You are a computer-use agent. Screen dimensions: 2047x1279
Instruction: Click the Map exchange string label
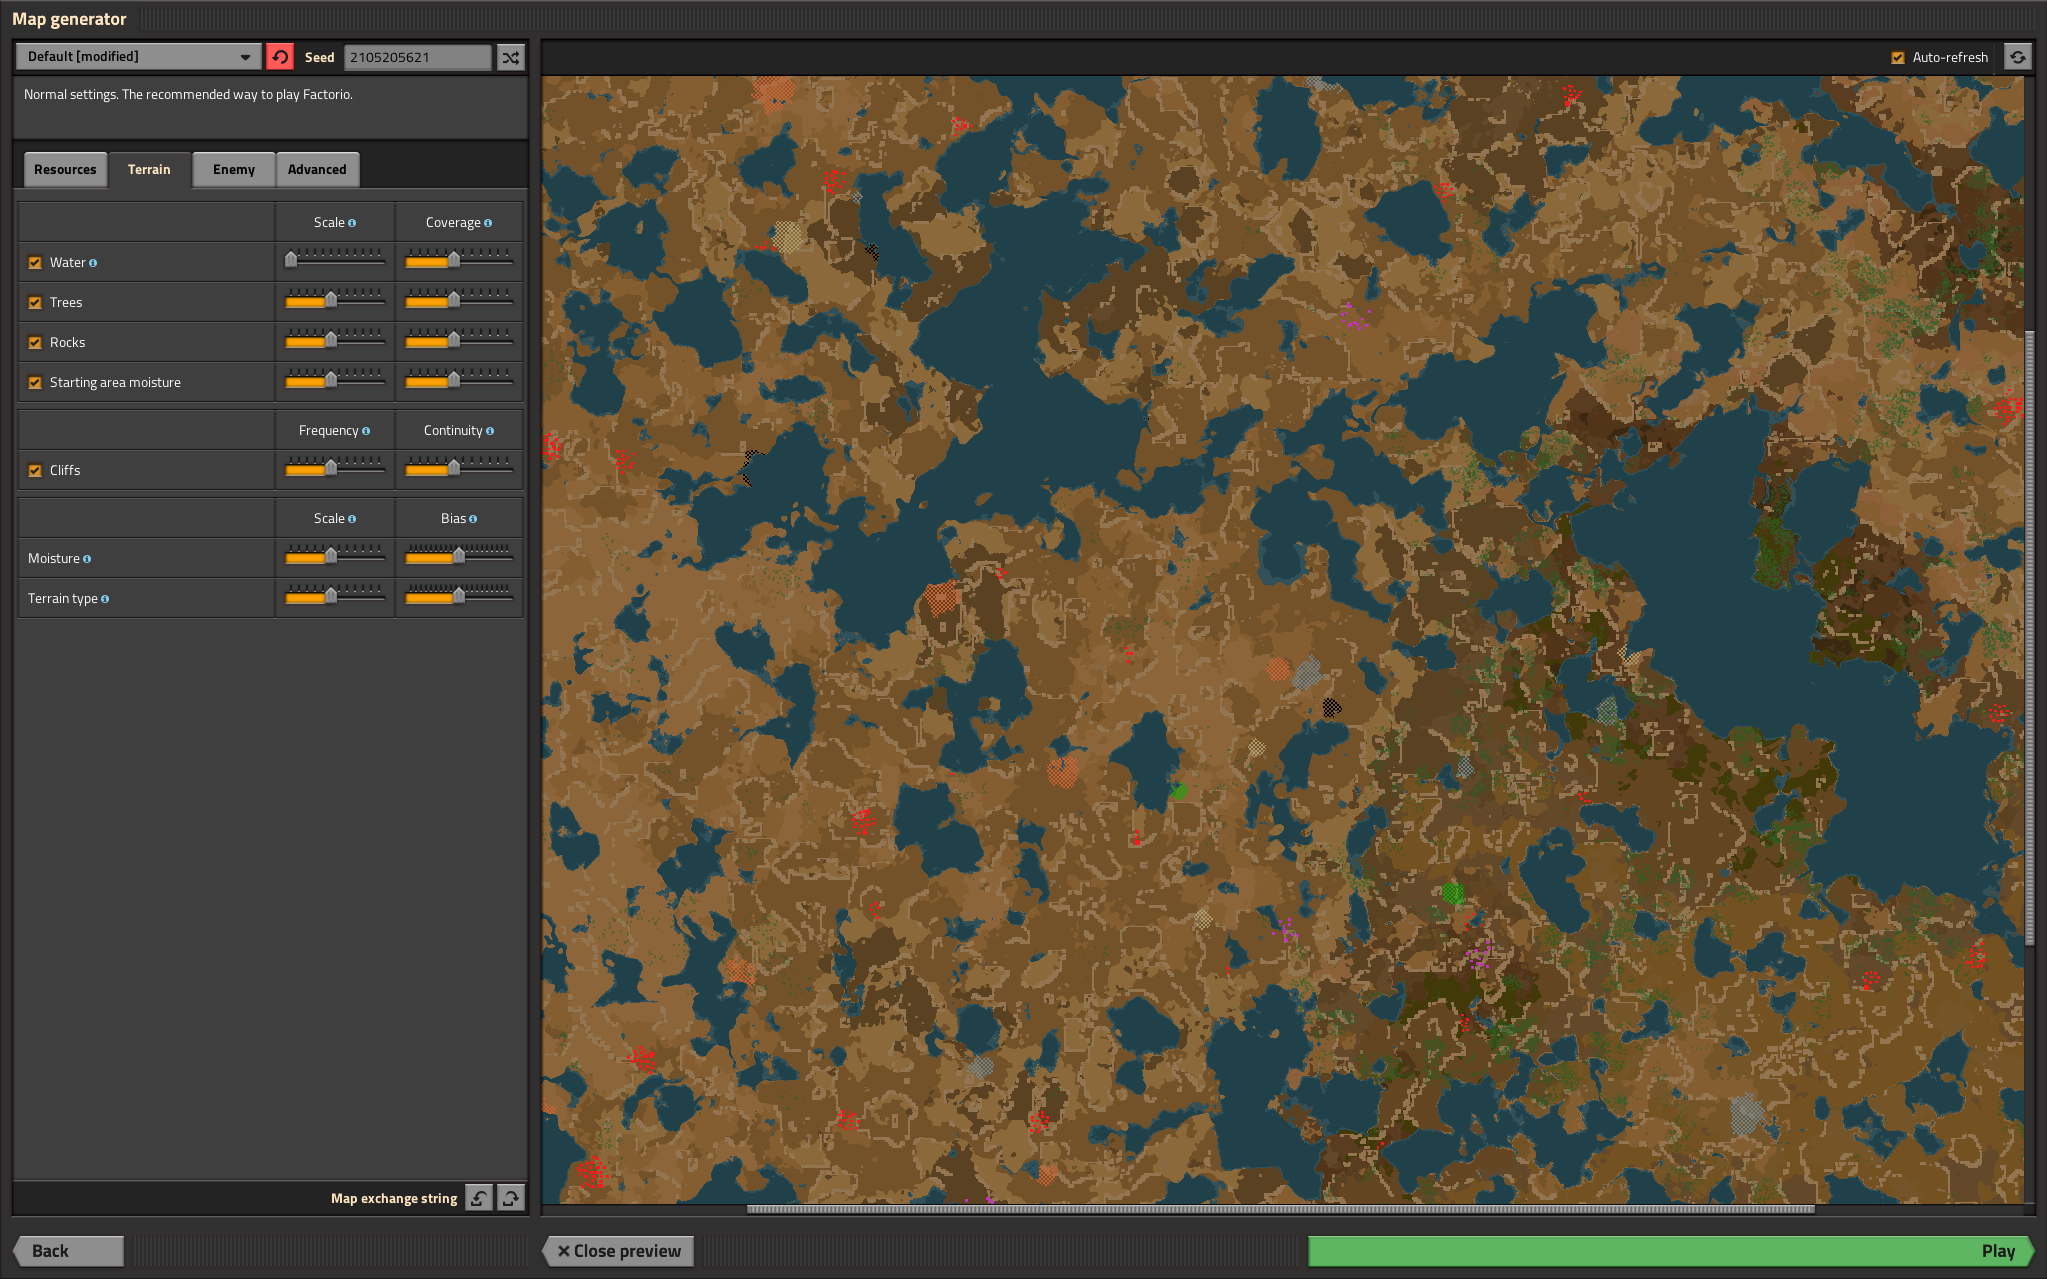coord(394,1198)
